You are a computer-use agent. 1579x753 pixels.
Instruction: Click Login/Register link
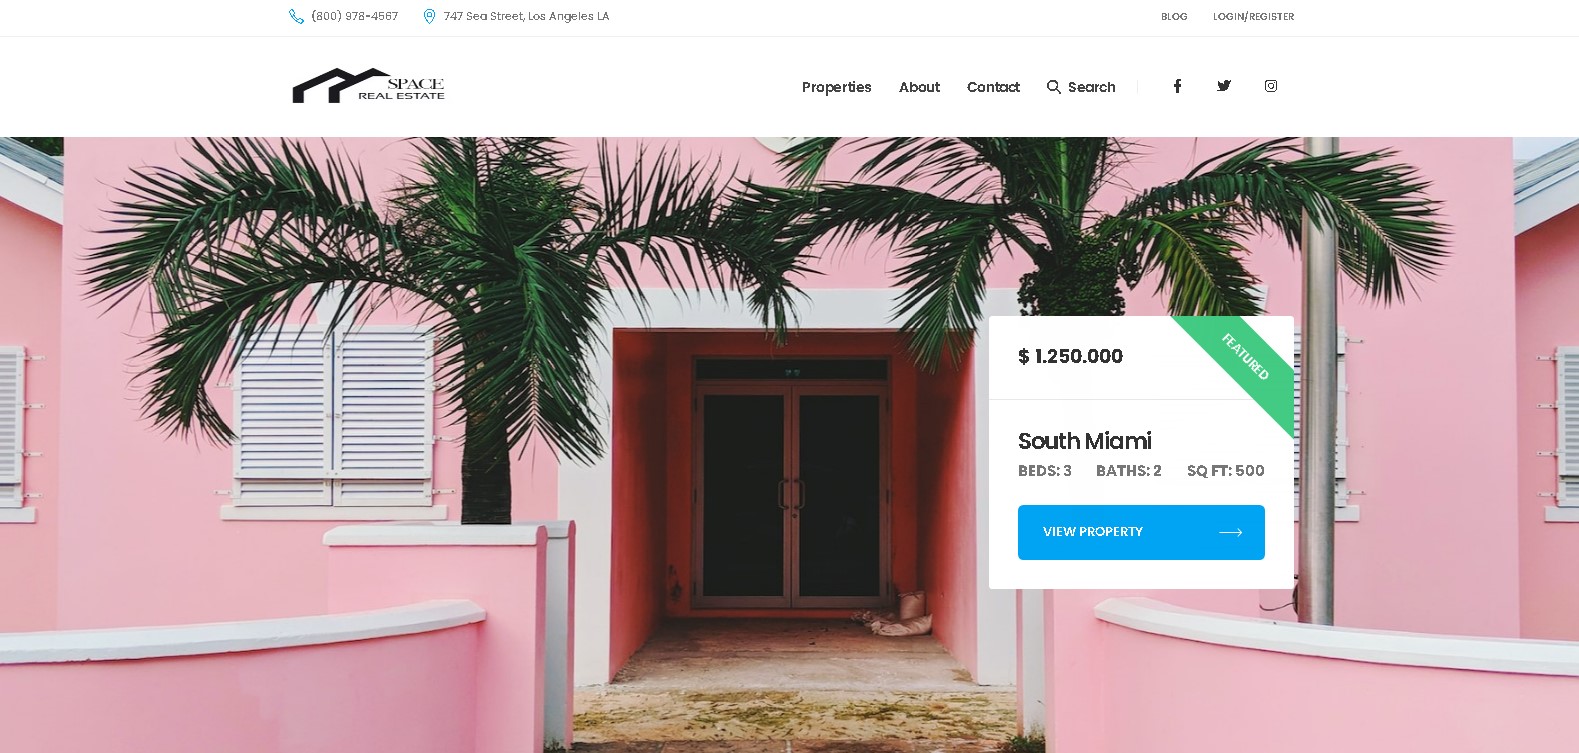click(1253, 17)
